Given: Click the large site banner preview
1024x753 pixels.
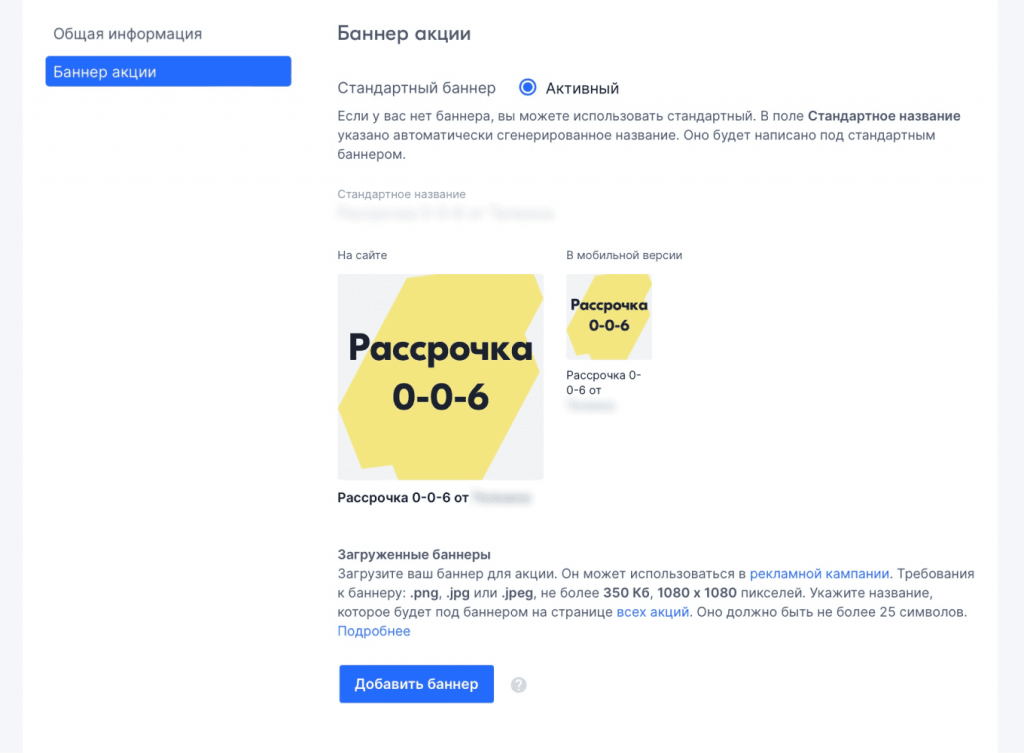Looking at the screenshot, I should (x=440, y=377).
